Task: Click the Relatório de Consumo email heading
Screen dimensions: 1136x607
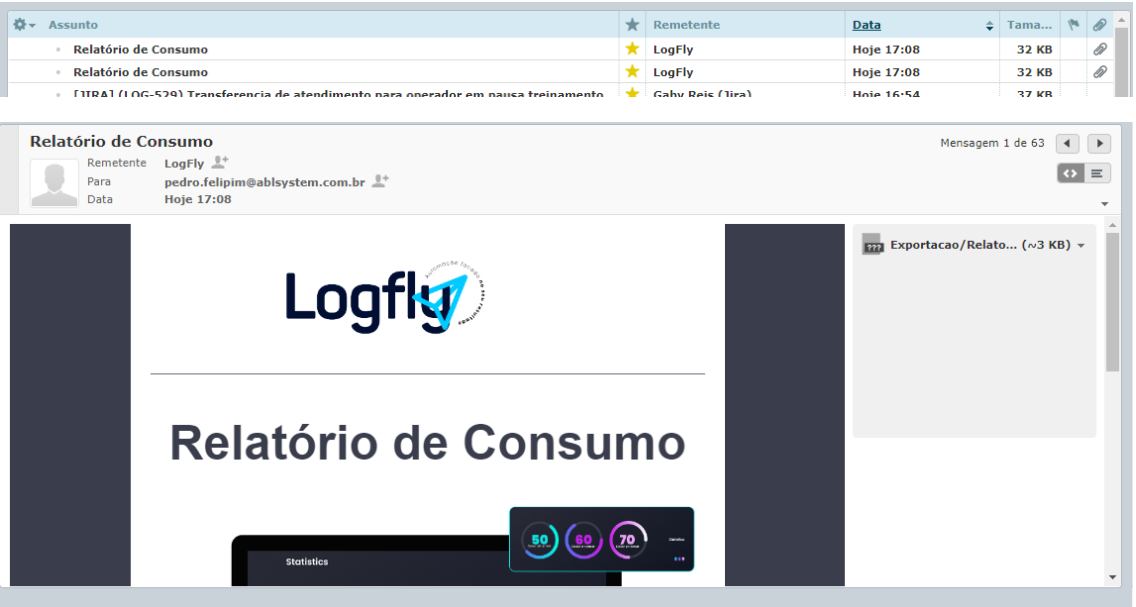Action: tap(427, 443)
